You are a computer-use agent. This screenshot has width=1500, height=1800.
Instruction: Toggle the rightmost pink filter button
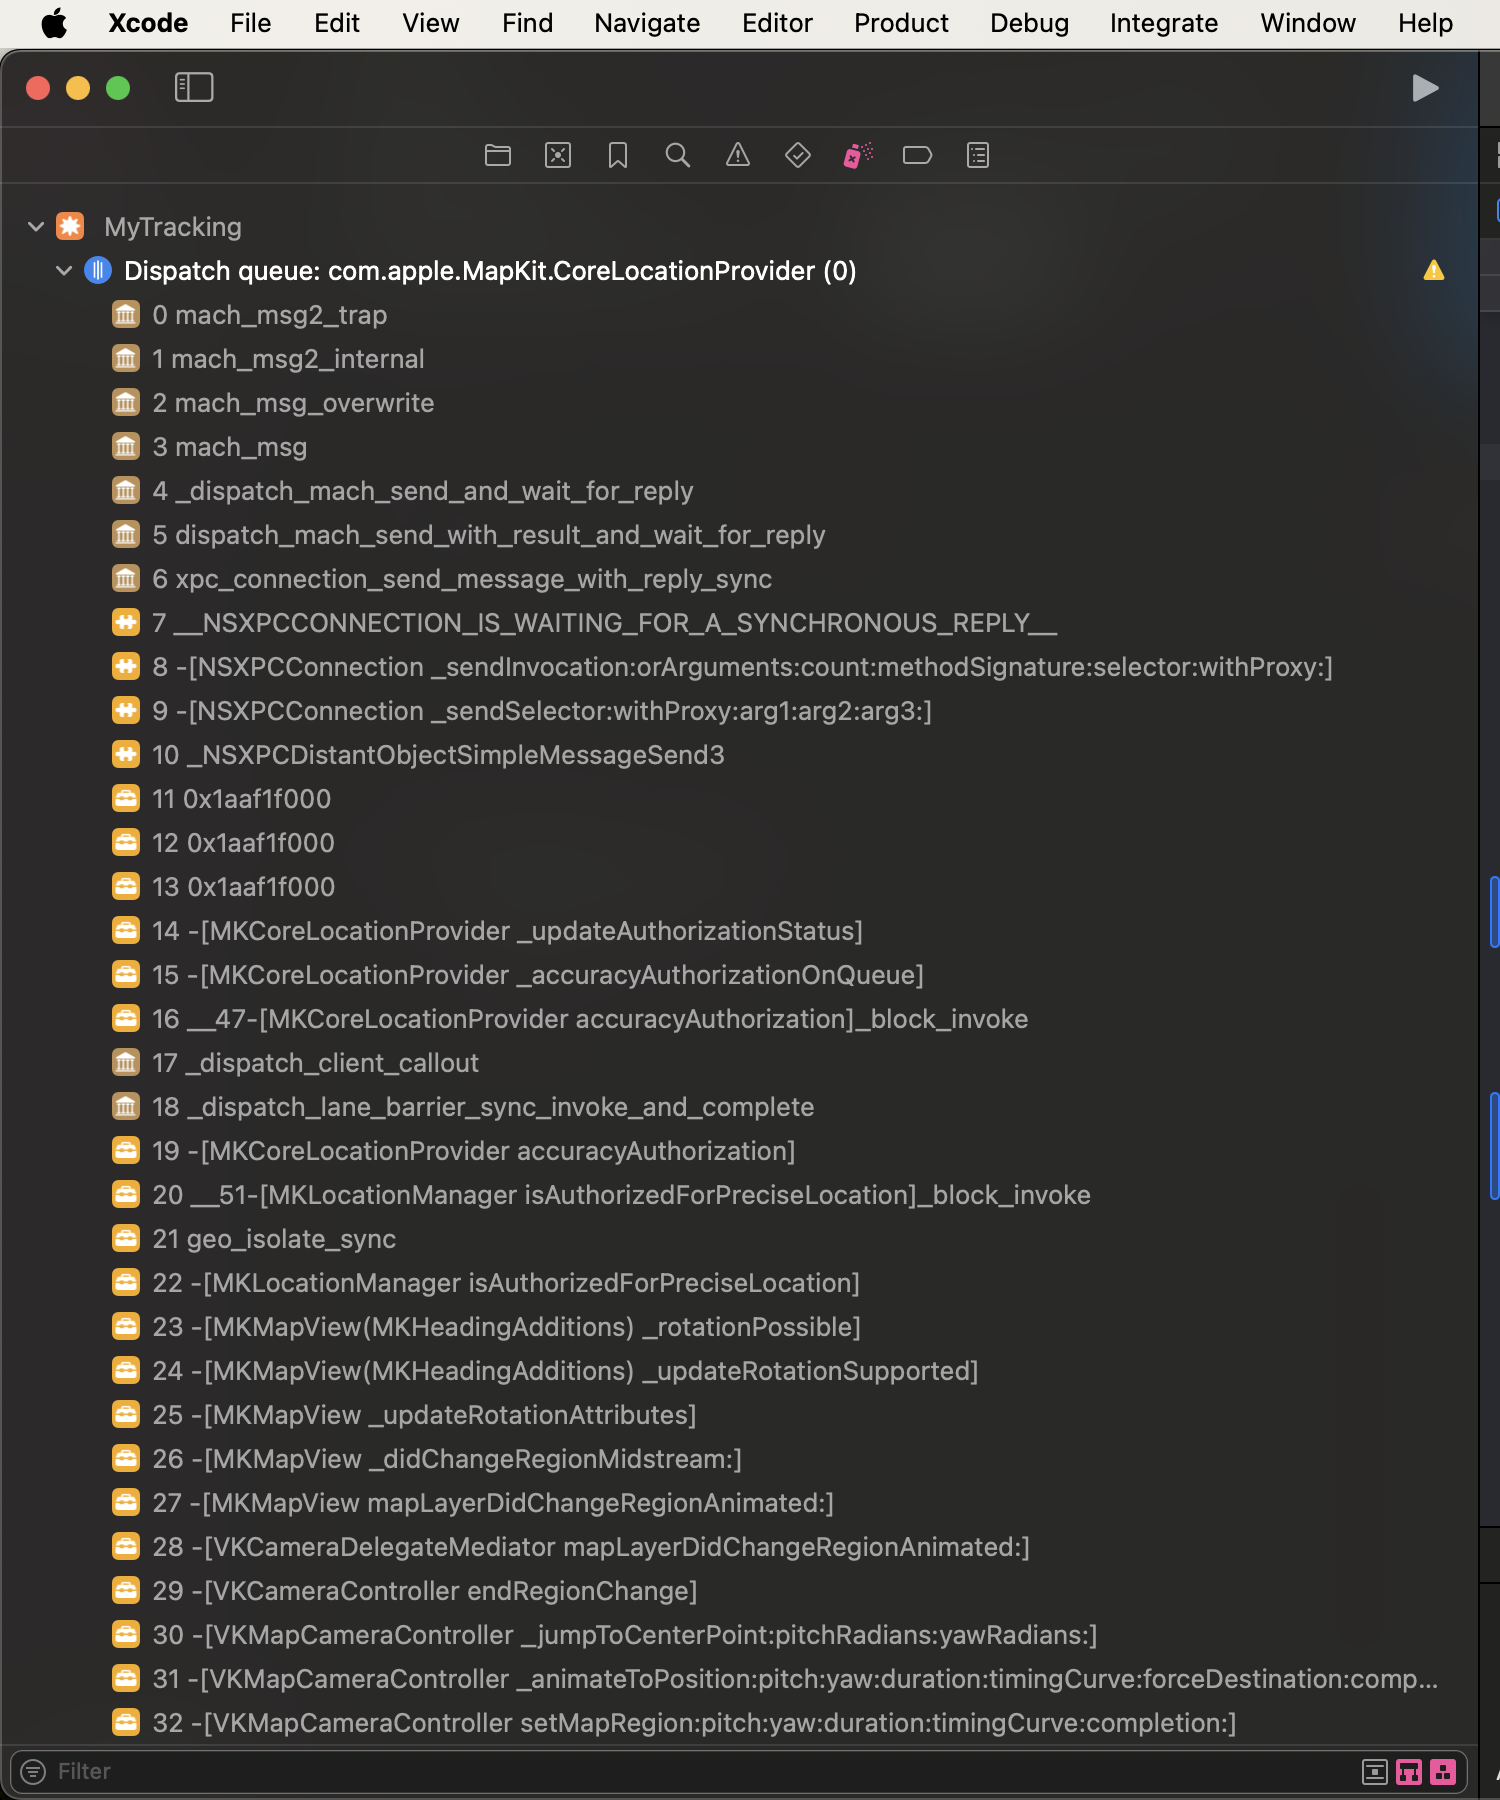click(x=1443, y=1772)
